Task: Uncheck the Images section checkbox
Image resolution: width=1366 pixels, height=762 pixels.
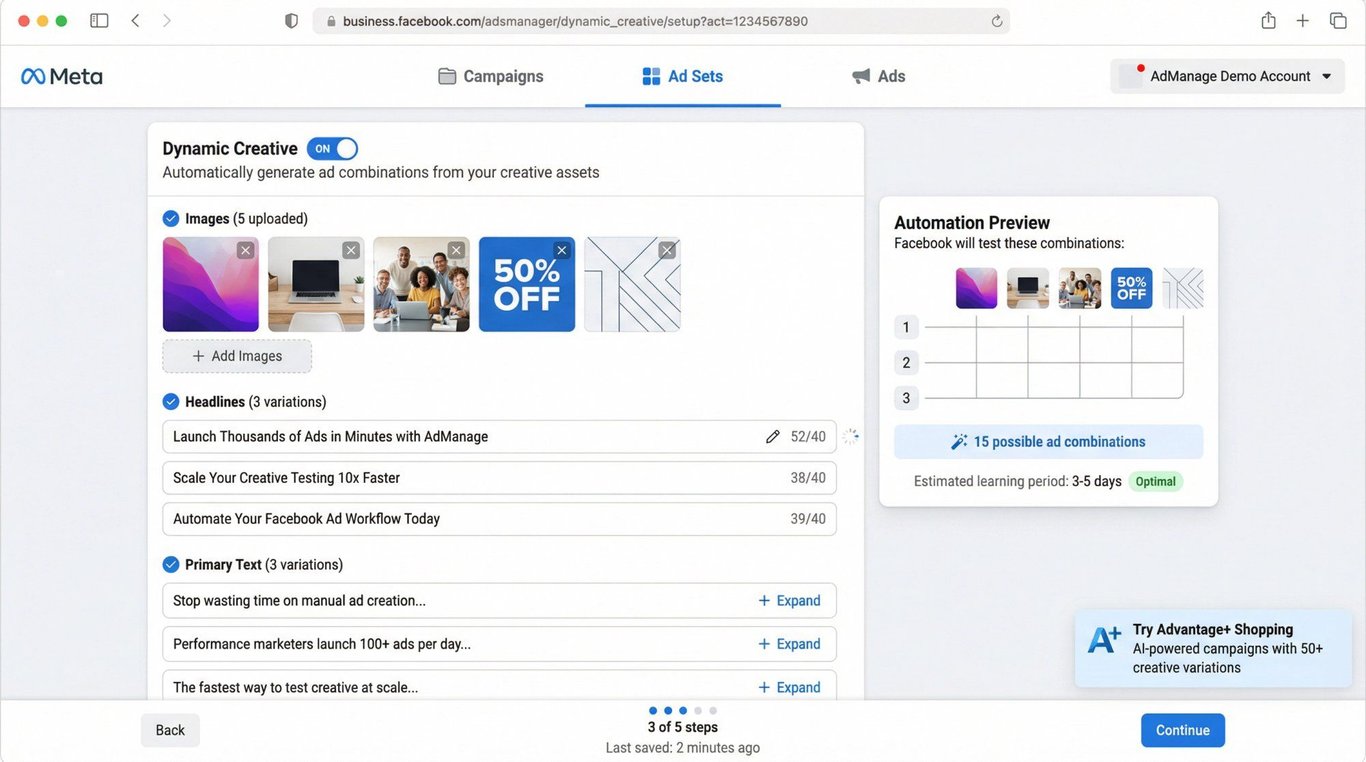Action: (x=171, y=218)
